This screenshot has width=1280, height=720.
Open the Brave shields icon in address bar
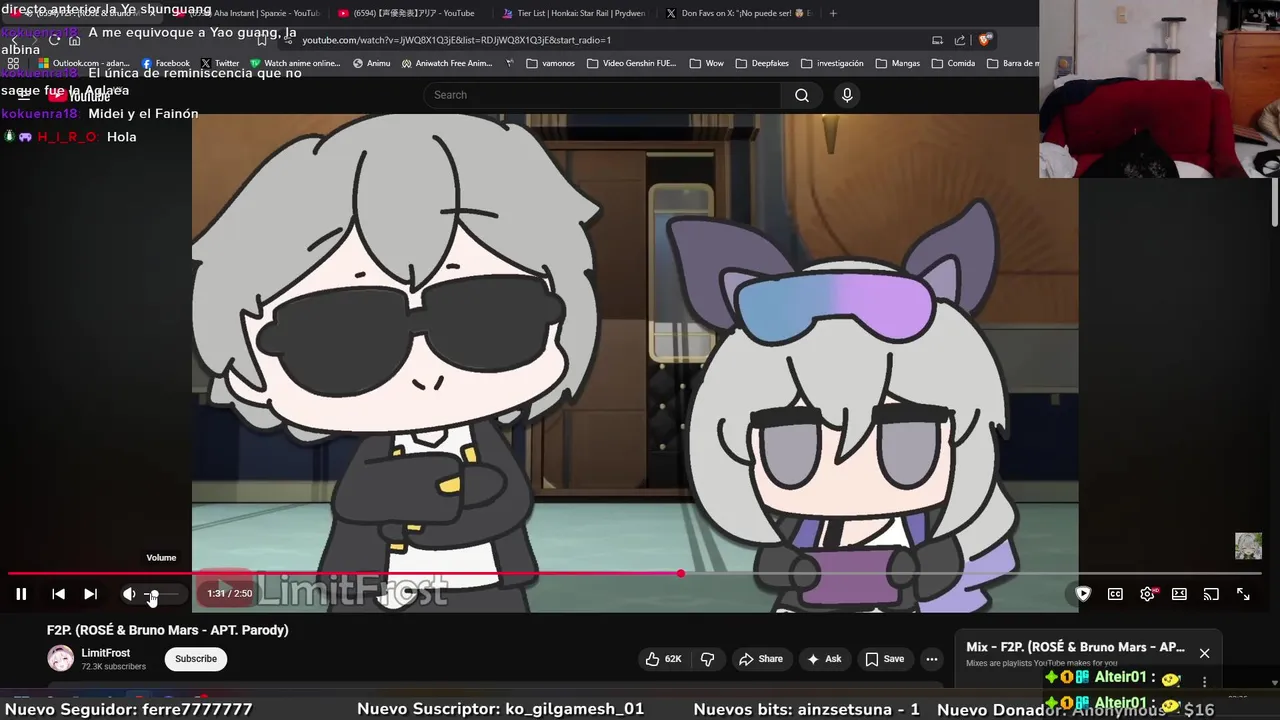coord(985,40)
